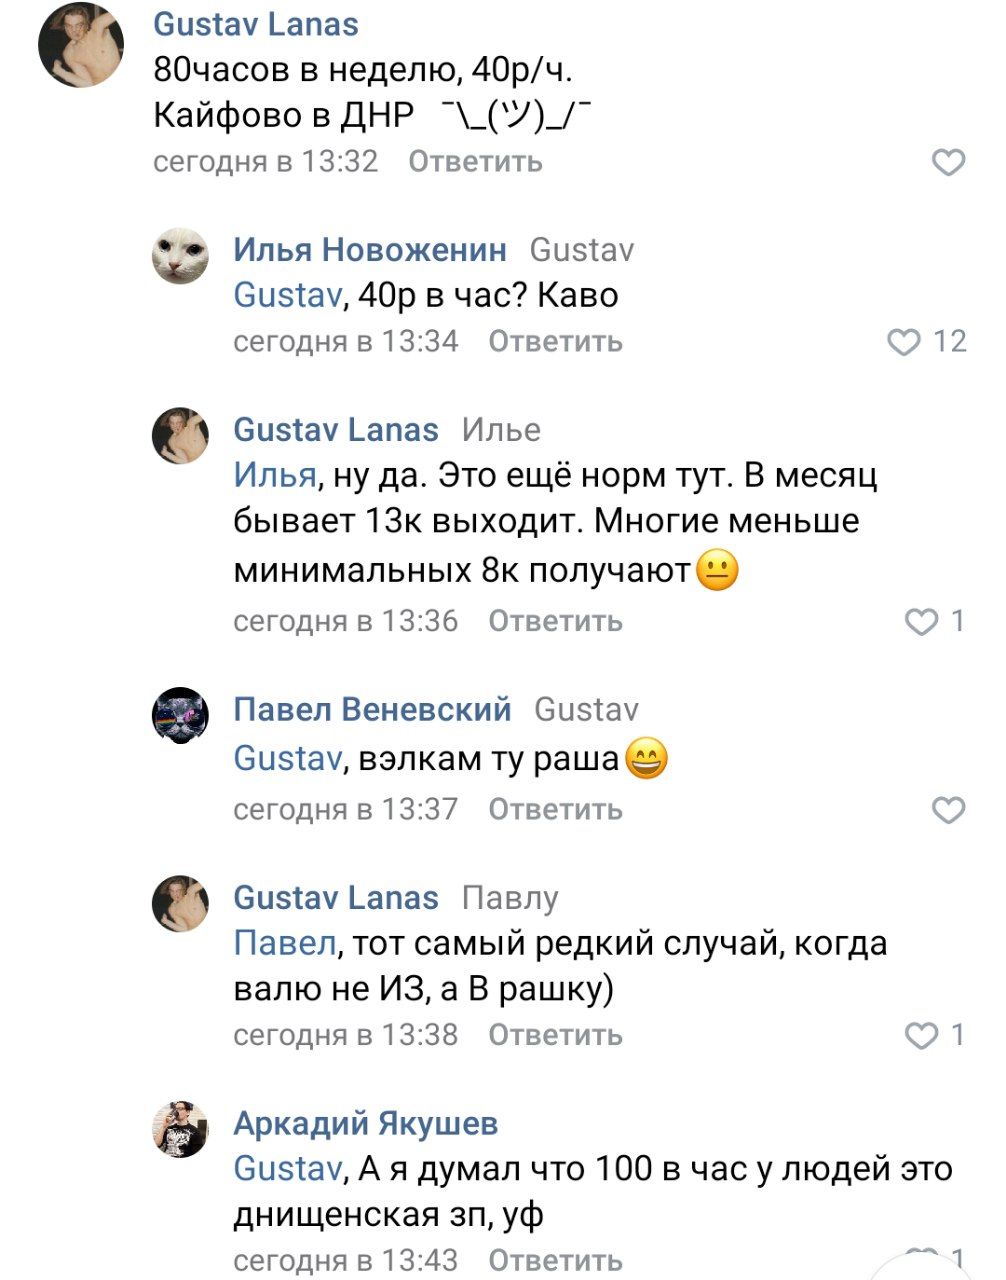Reply to Павел's comment at 13:37

pyautogui.click(x=555, y=809)
